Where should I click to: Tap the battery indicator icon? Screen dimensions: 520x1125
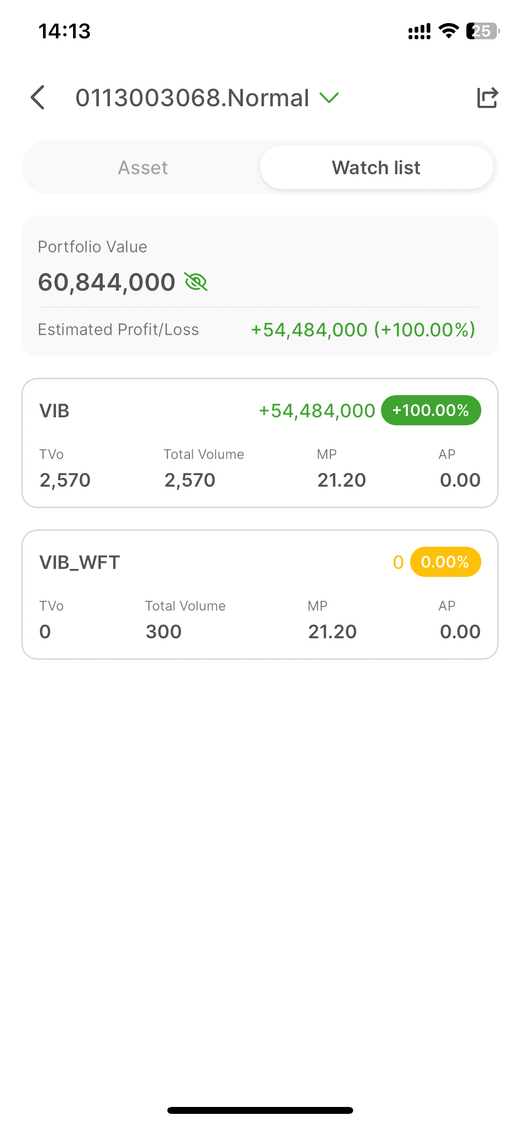483,31
